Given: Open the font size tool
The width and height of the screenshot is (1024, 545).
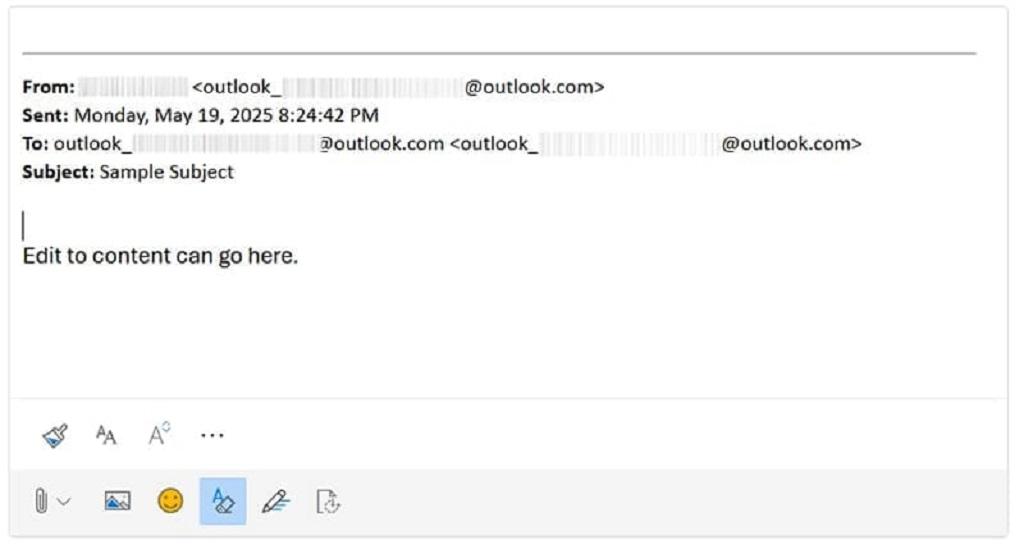Looking at the screenshot, I should (x=106, y=435).
